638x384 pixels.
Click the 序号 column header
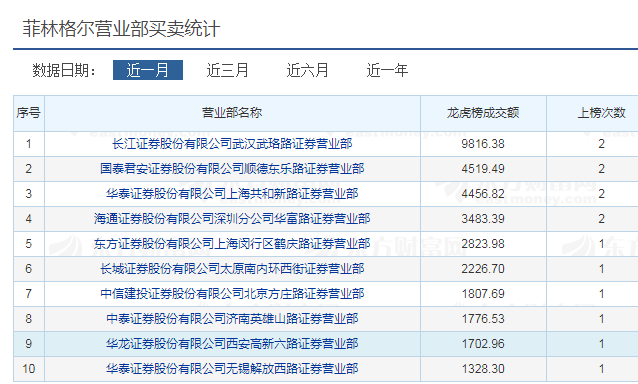pos(28,113)
